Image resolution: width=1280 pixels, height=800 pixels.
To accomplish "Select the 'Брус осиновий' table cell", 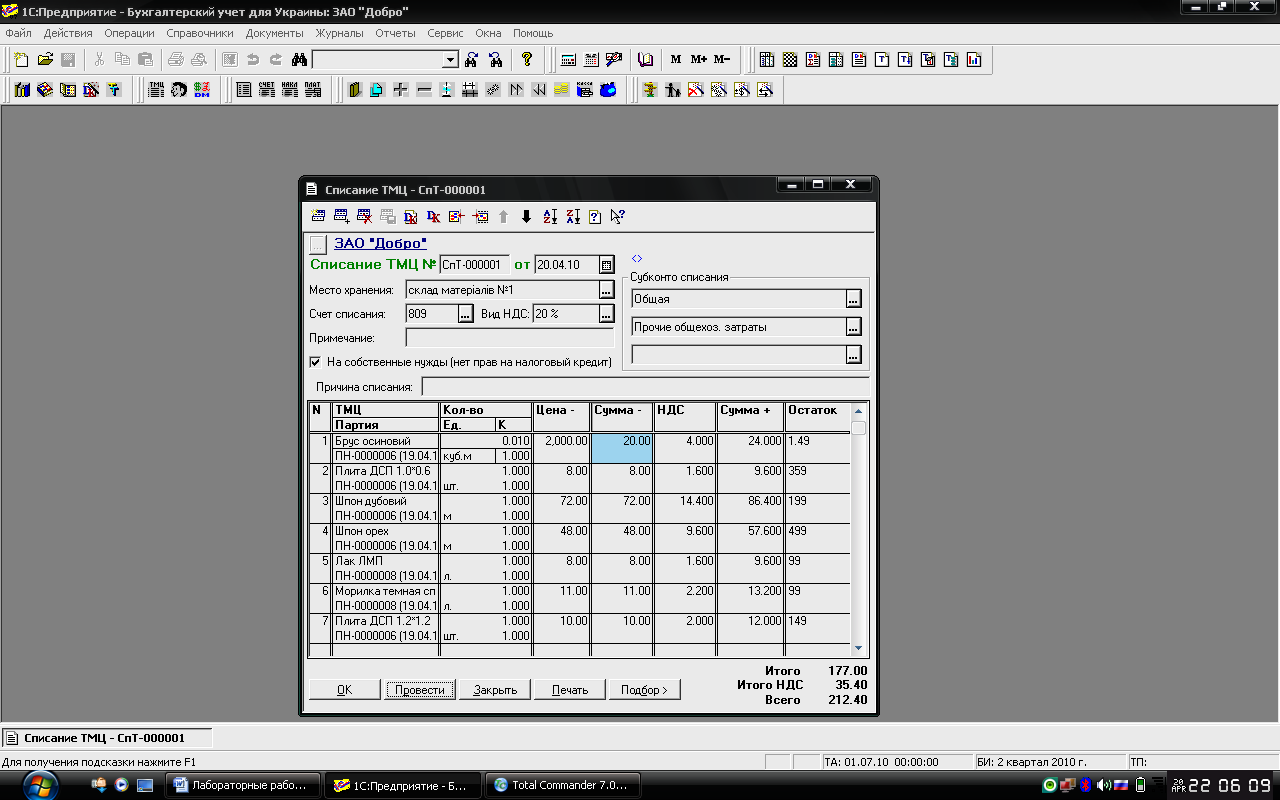I will coord(386,441).
